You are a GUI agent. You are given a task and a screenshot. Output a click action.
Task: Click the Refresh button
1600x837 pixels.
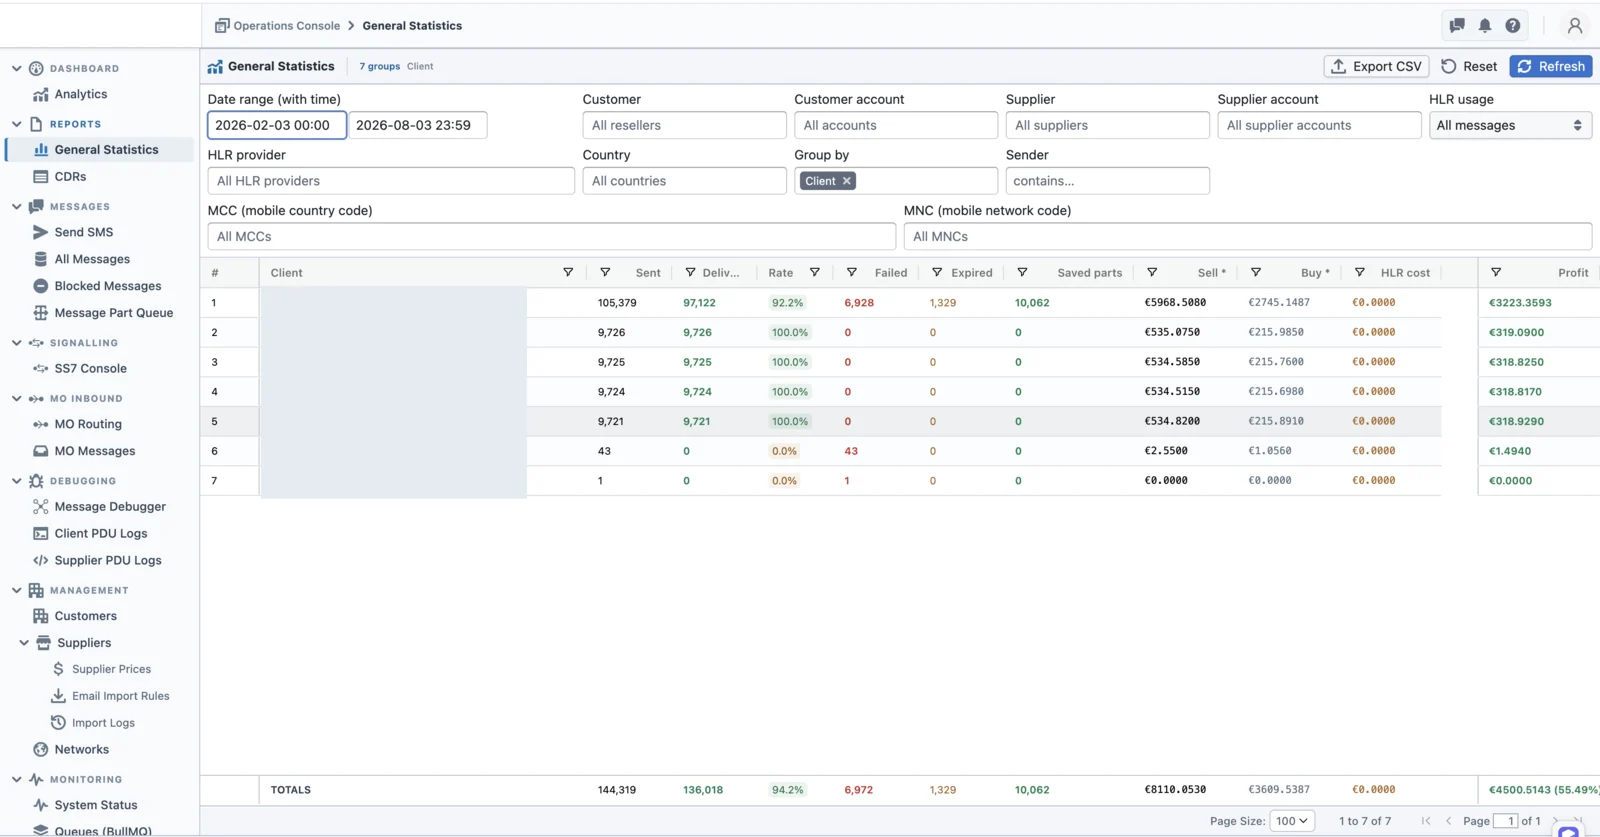click(x=1551, y=67)
